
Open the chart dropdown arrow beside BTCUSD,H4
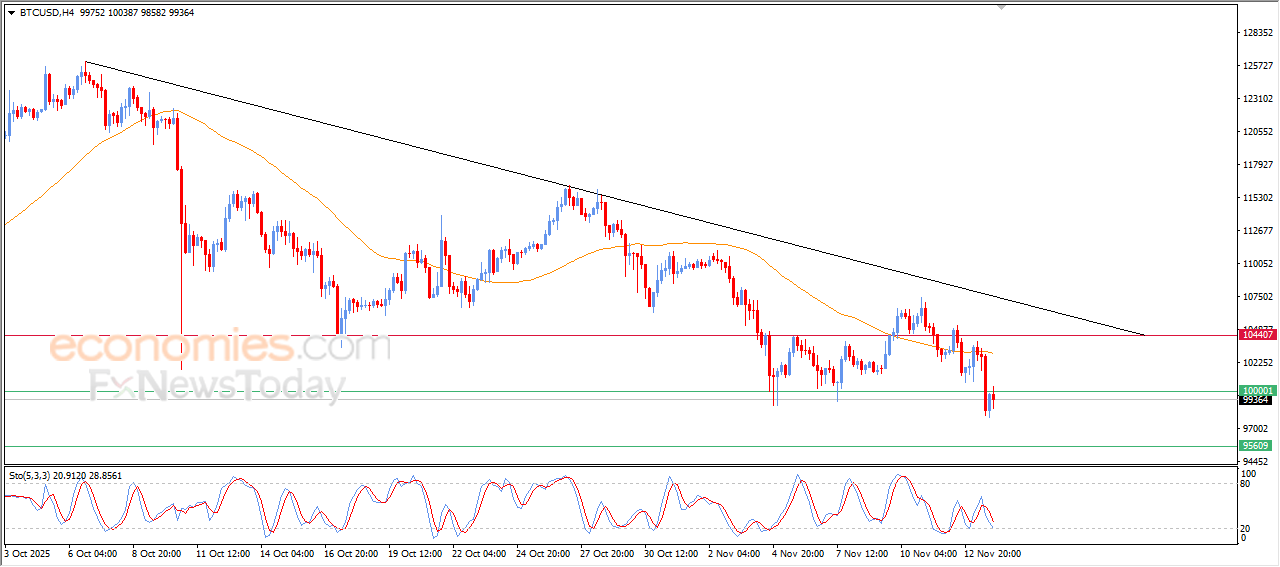point(11,13)
